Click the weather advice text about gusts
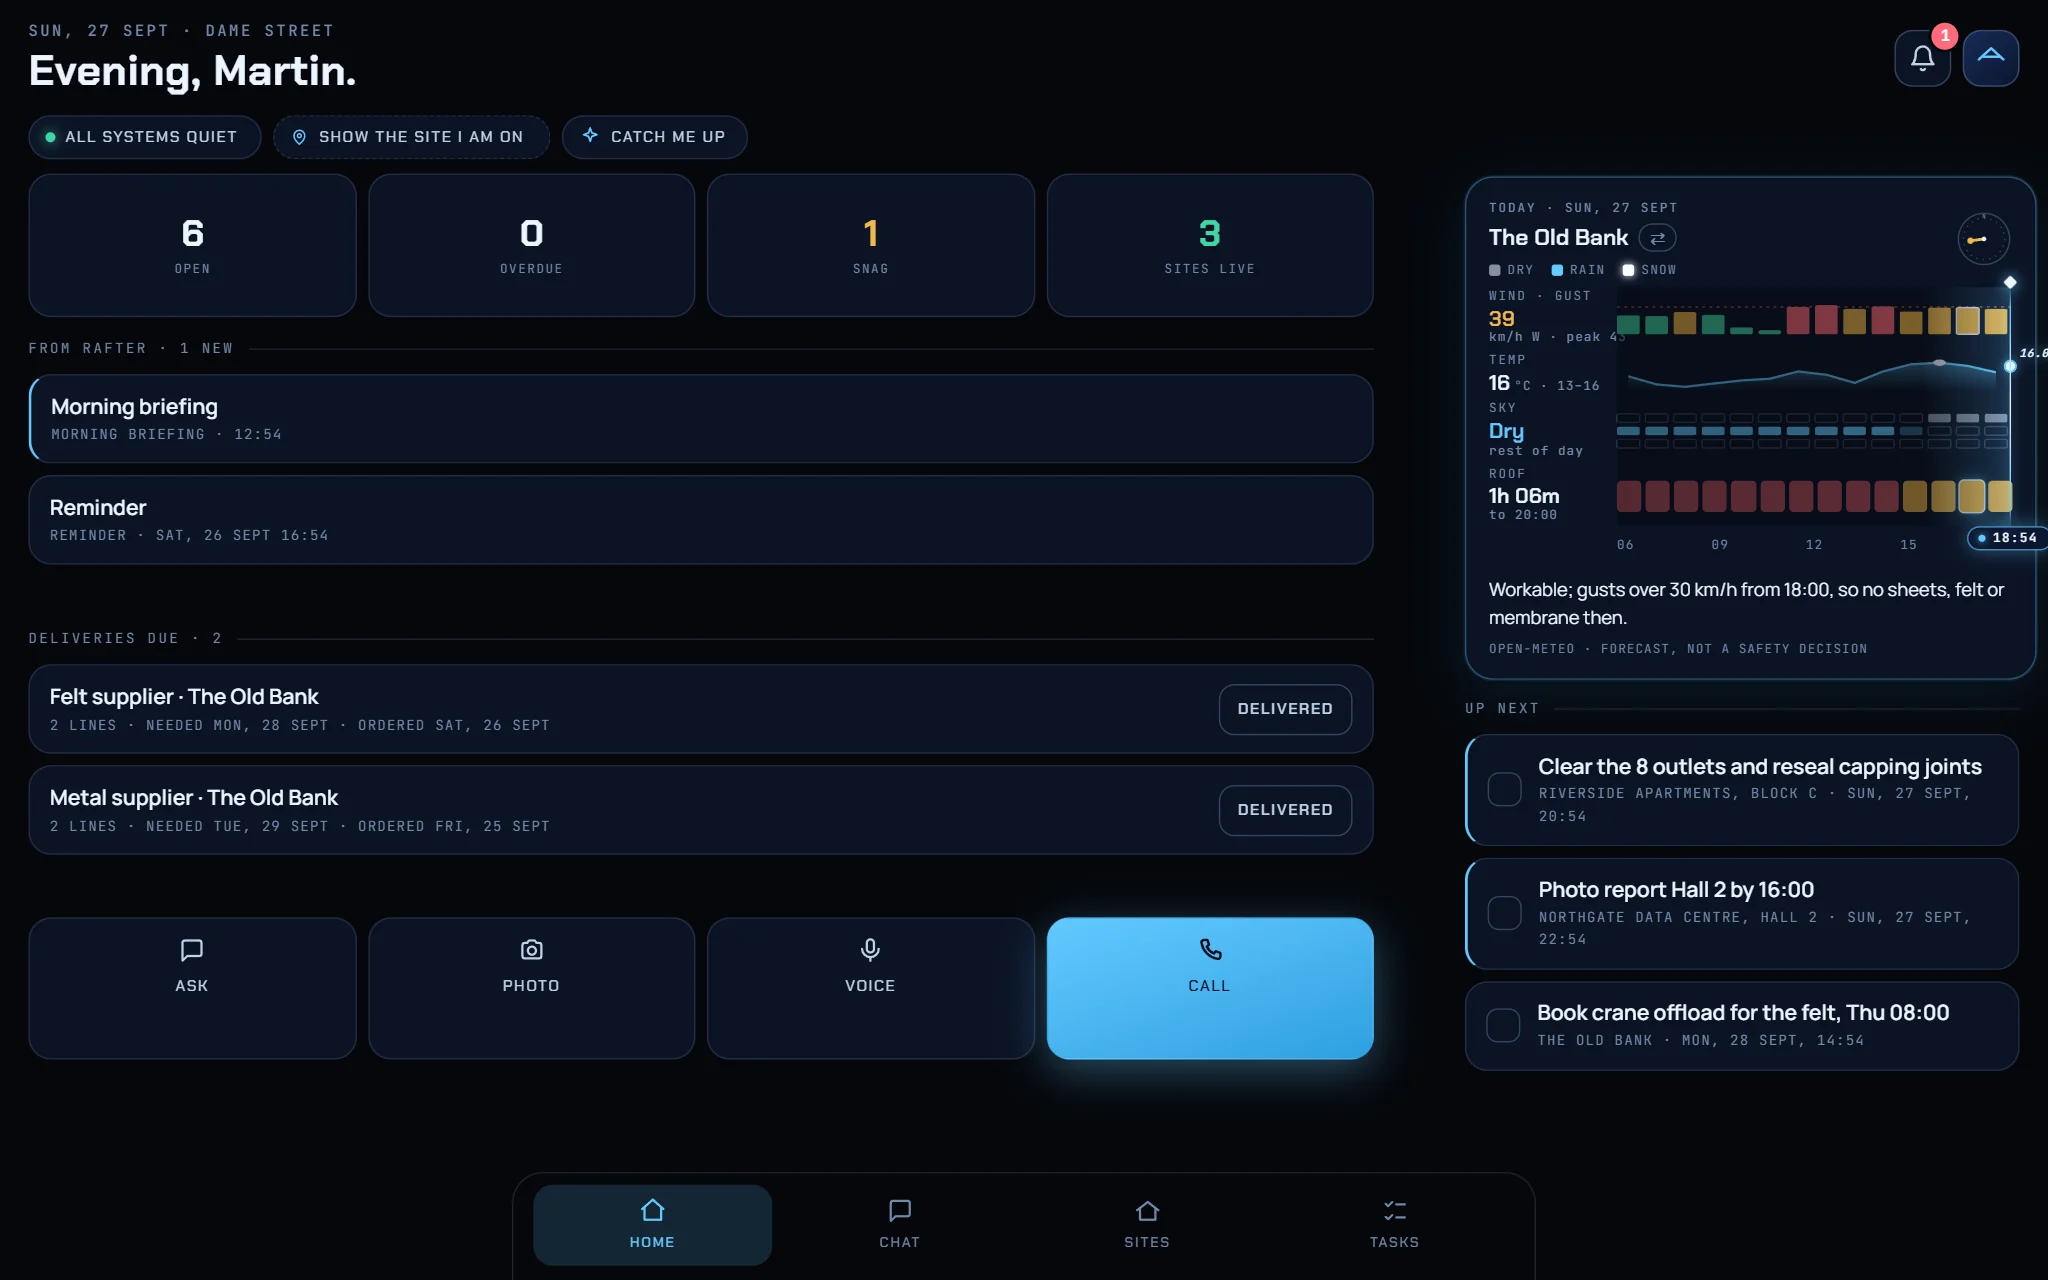The height and width of the screenshot is (1280, 2048). 1746,604
